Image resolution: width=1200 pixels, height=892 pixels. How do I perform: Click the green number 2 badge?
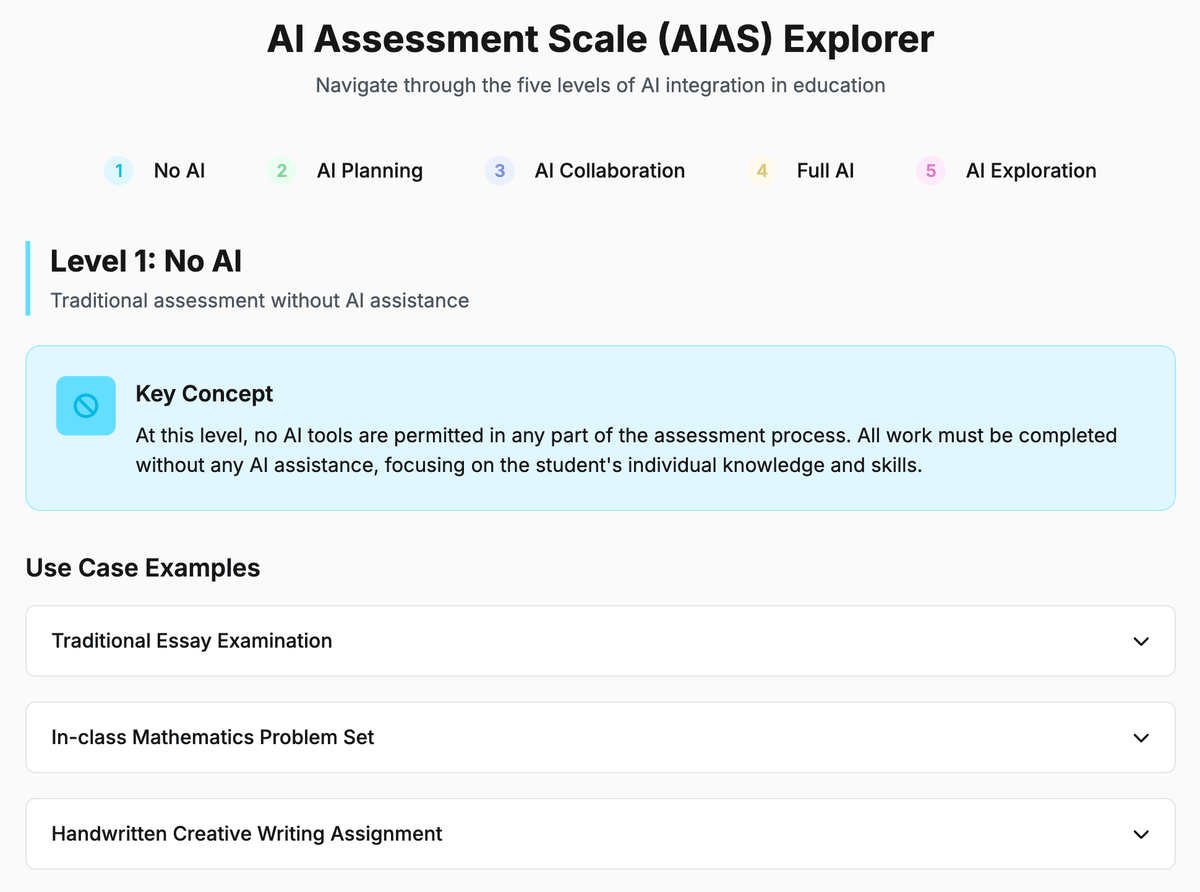click(282, 171)
